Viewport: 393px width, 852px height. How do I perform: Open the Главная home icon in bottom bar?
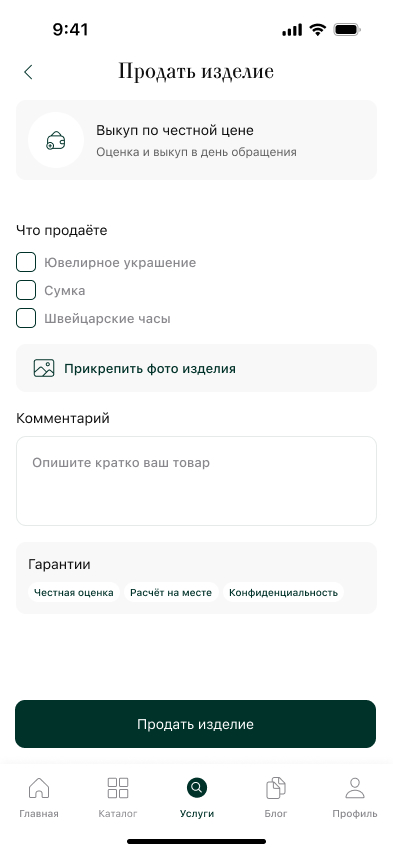[x=39, y=787]
